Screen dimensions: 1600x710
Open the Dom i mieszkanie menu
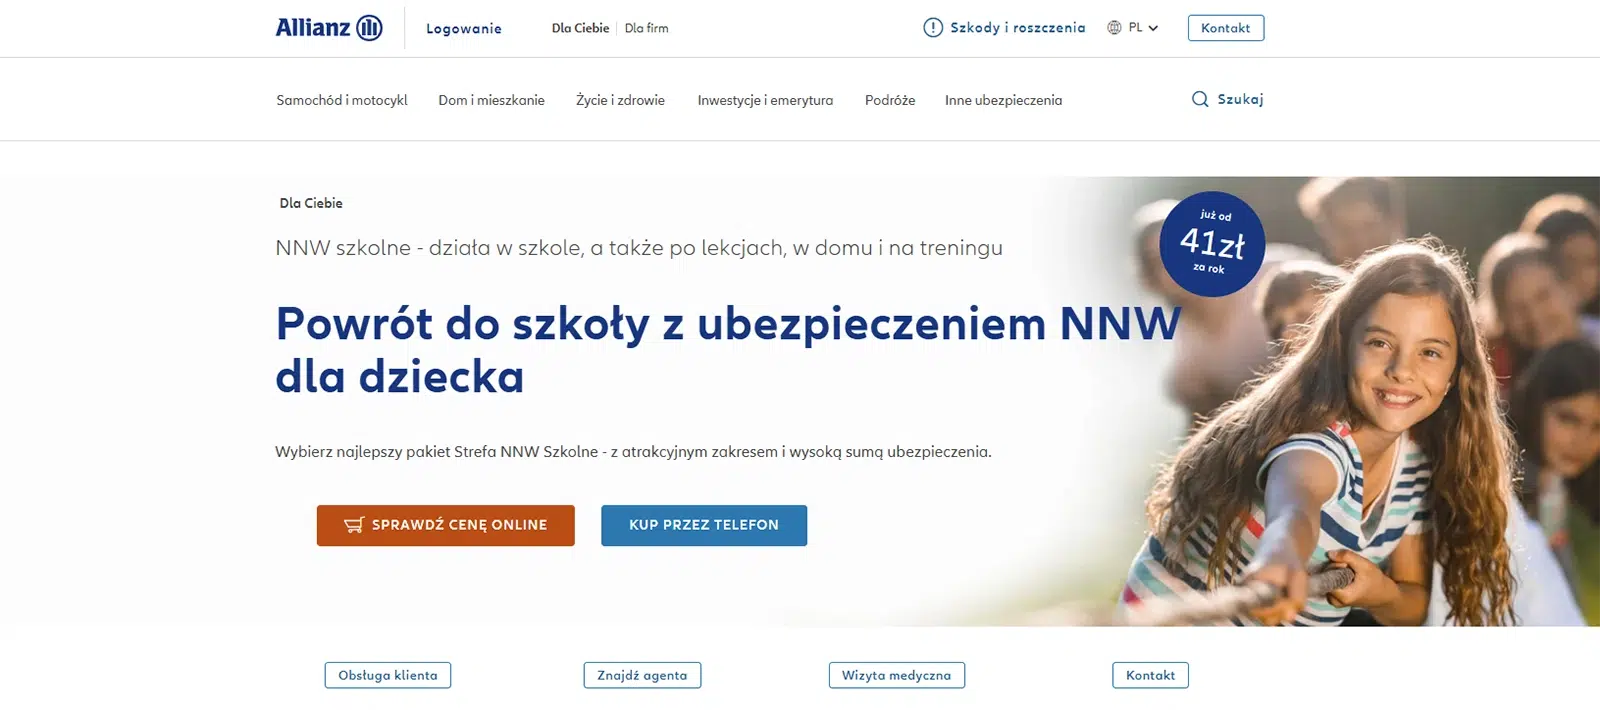coord(491,100)
